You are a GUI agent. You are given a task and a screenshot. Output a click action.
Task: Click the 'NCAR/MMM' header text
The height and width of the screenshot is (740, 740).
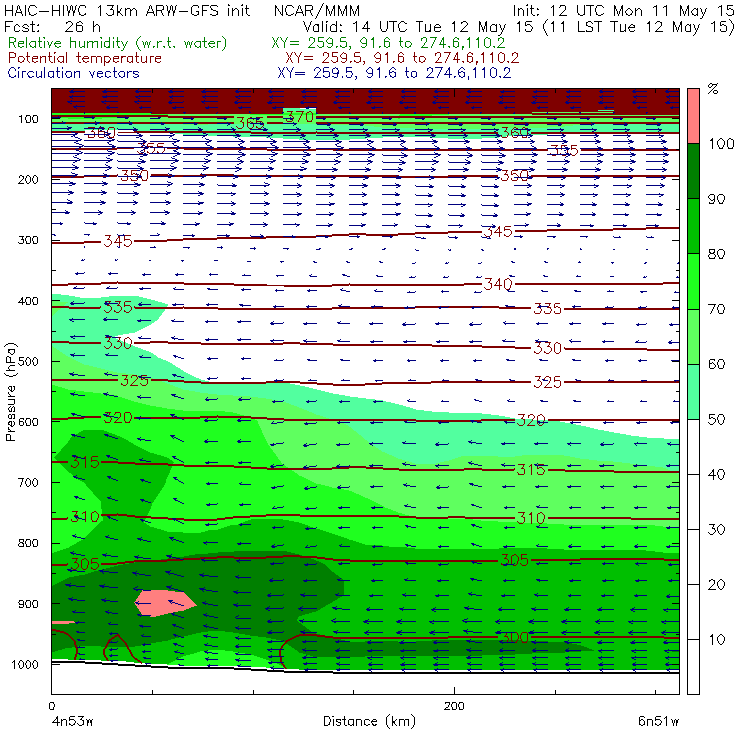click(317, 11)
